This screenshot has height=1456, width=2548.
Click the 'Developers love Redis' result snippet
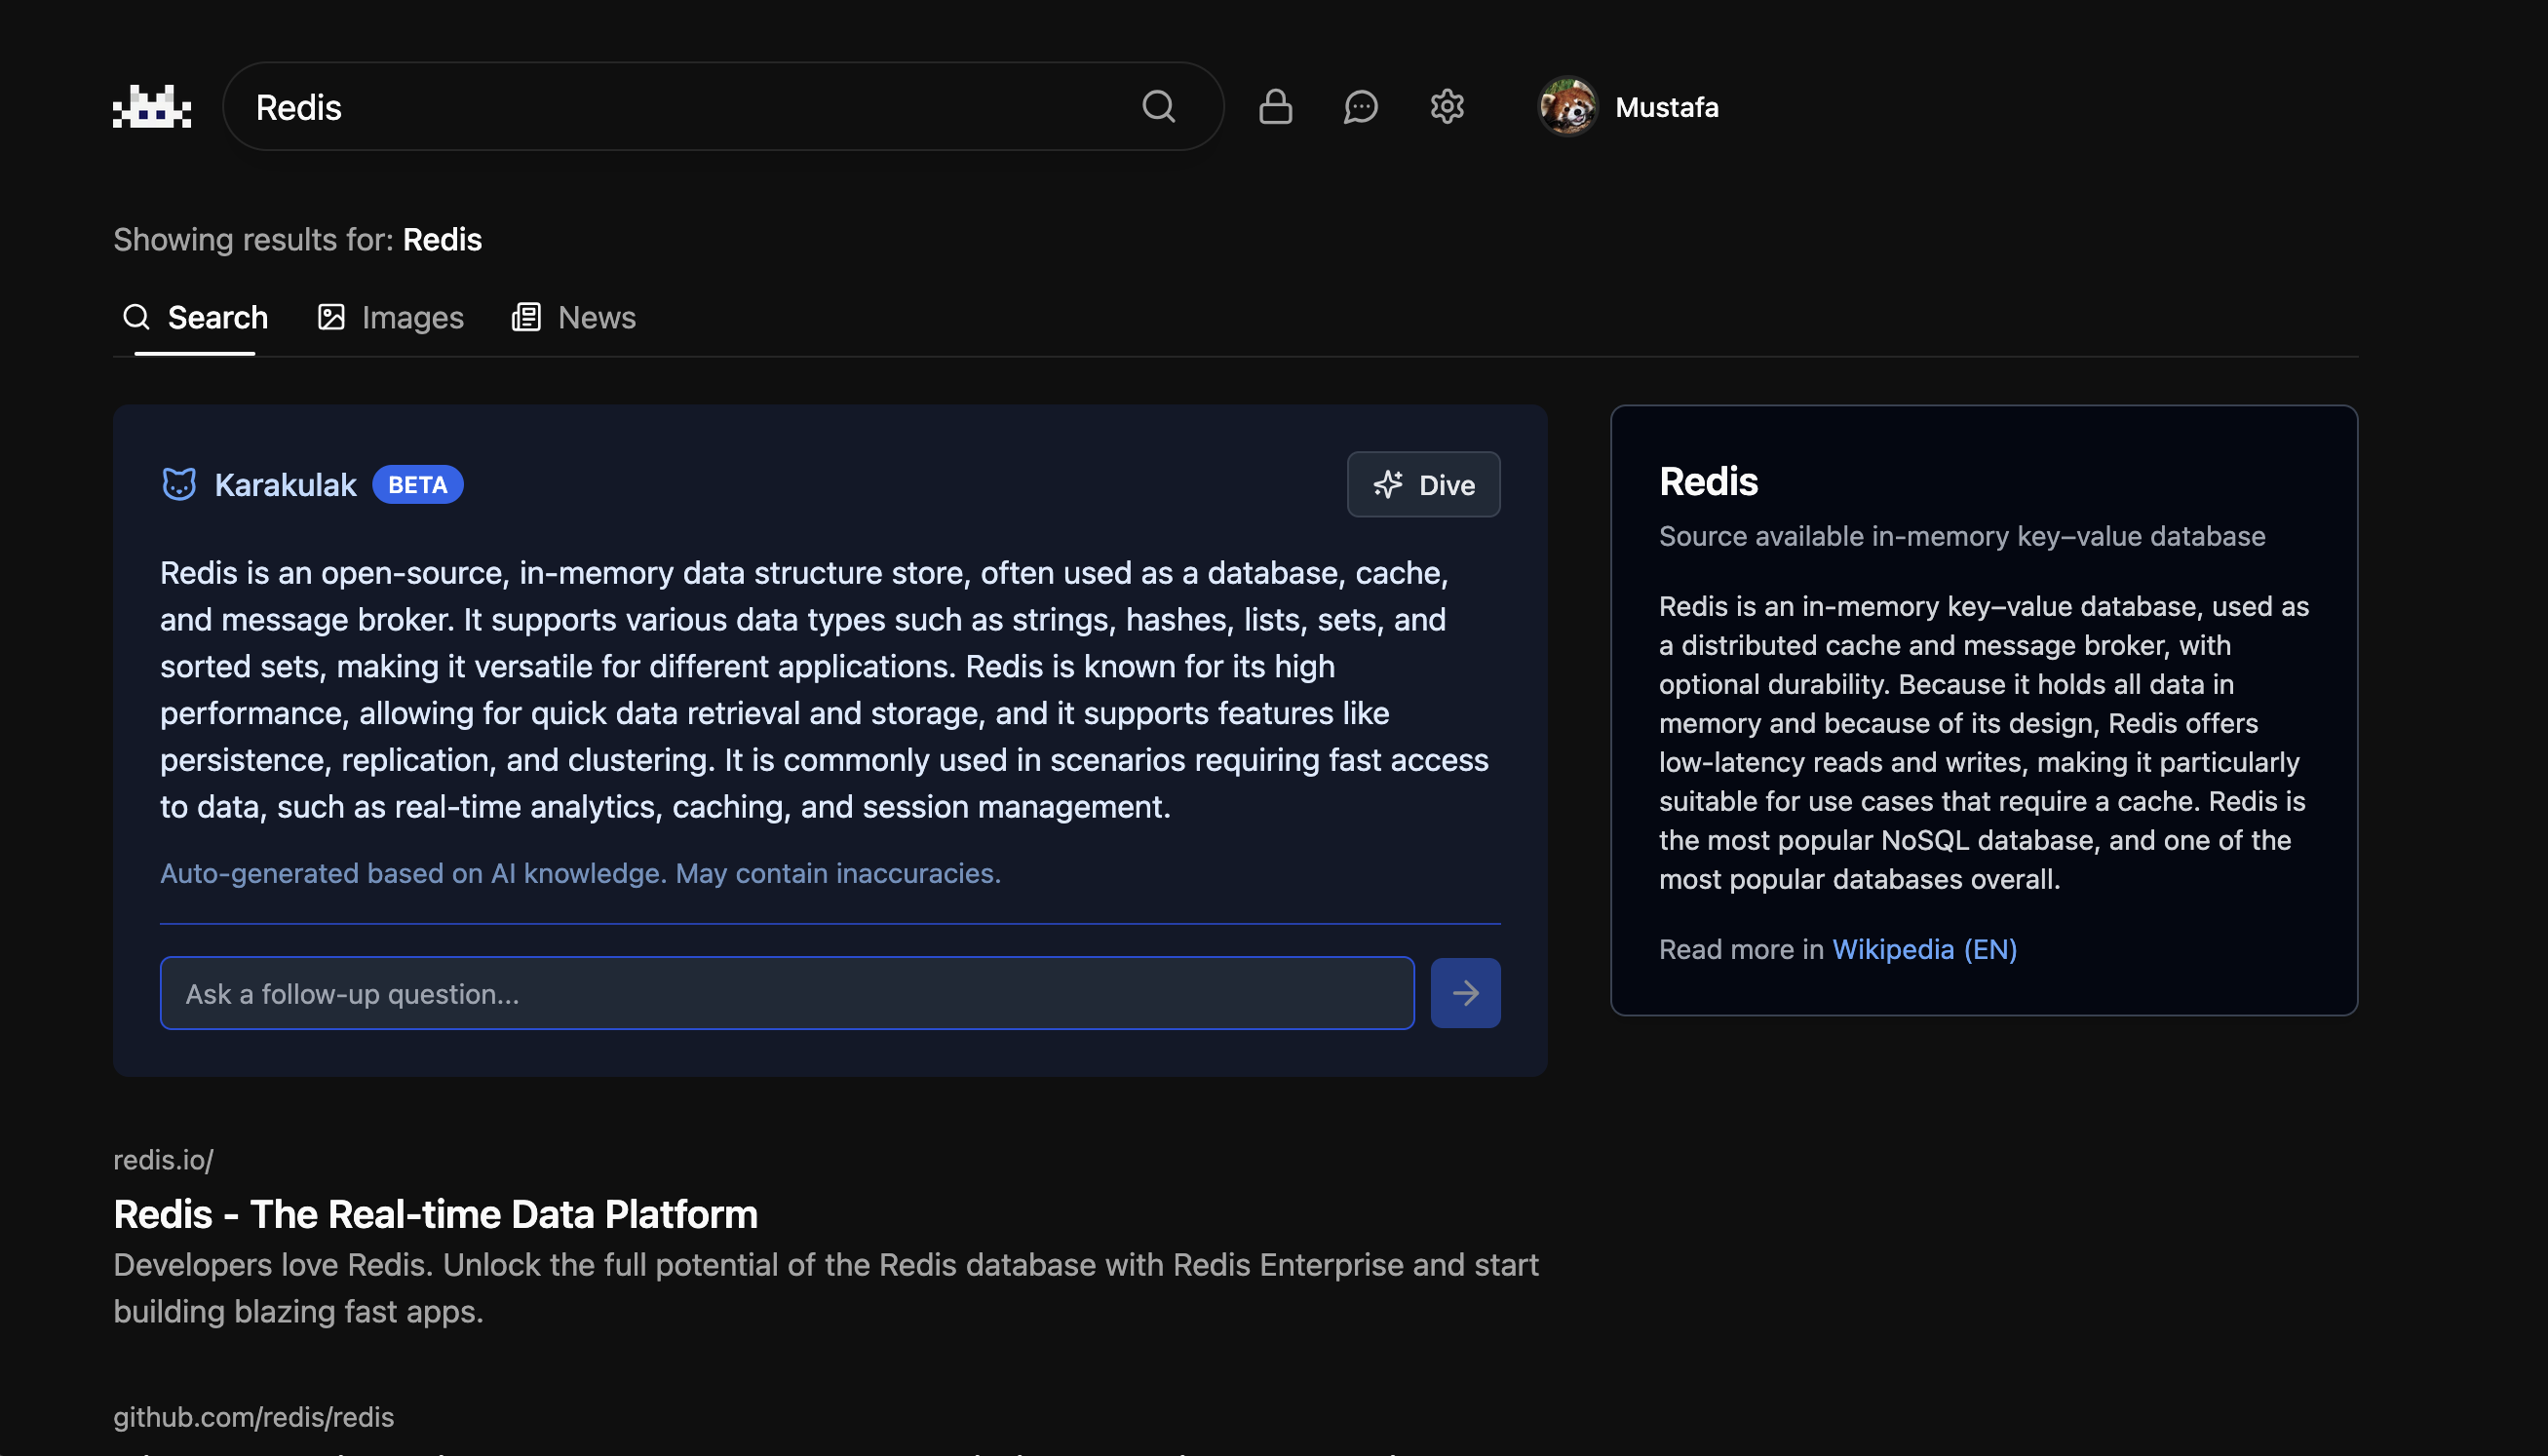click(x=826, y=1288)
